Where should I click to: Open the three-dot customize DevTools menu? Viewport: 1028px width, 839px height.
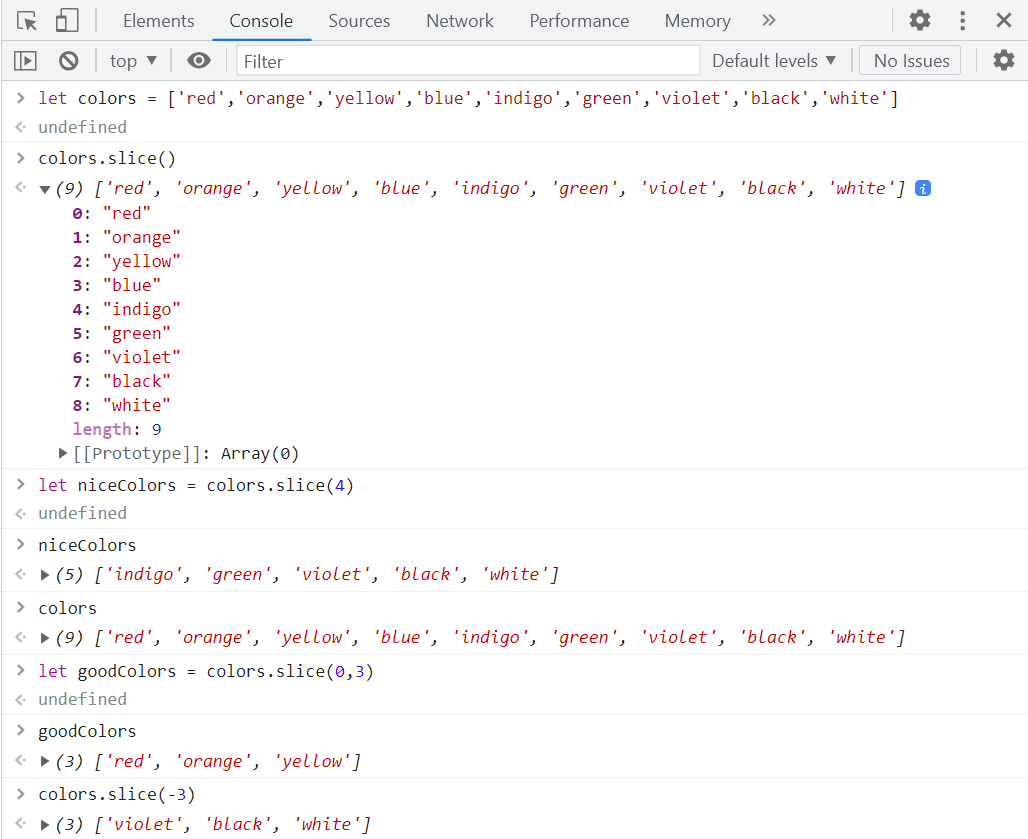[x=962, y=20]
